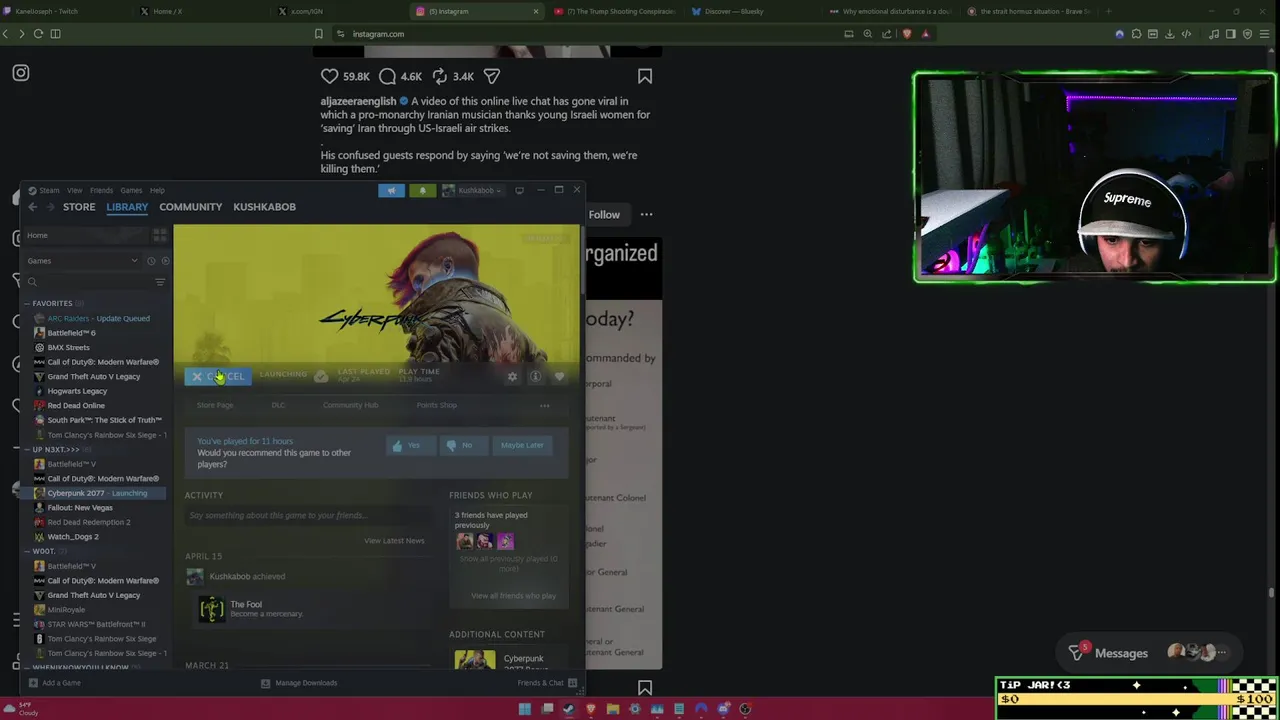Repost the Instagram post icon
This screenshot has width=1280, height=720.
pyautogui.click(x=439, y=76)
